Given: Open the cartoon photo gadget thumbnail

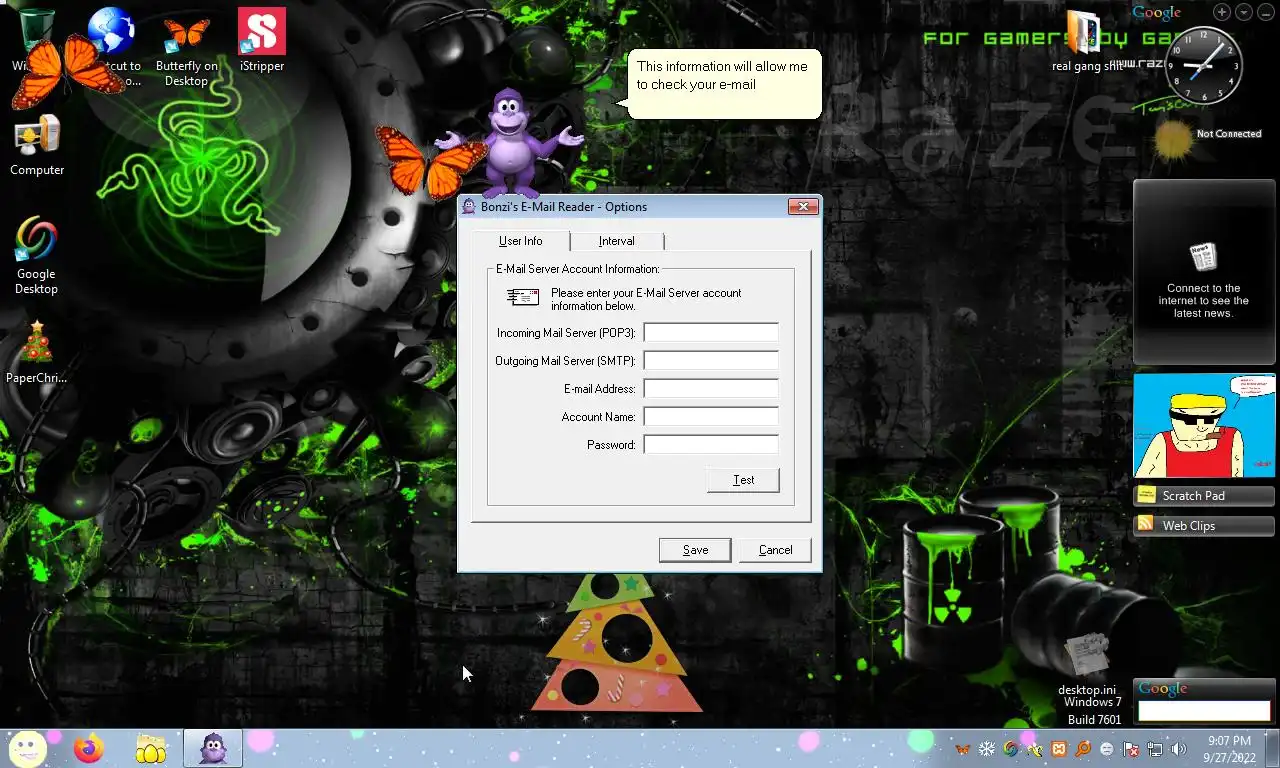Looking at the screenshot, I should click(x=1204, y=426).
